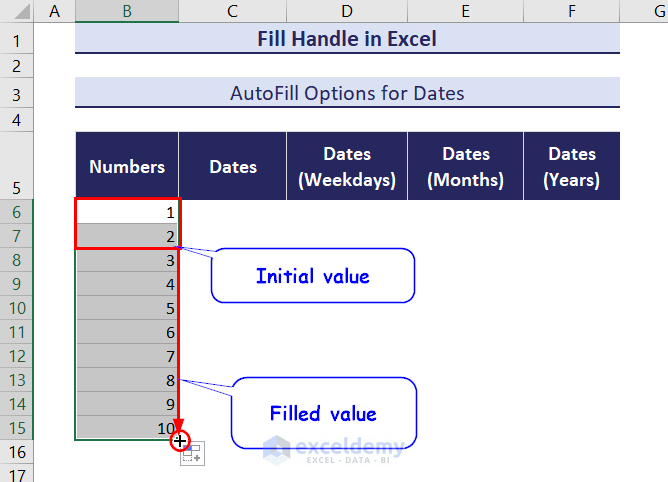This screenshot has width=668, height=482.
Task: Click the fill handle plus cursor
Action: tap(179, 440)
